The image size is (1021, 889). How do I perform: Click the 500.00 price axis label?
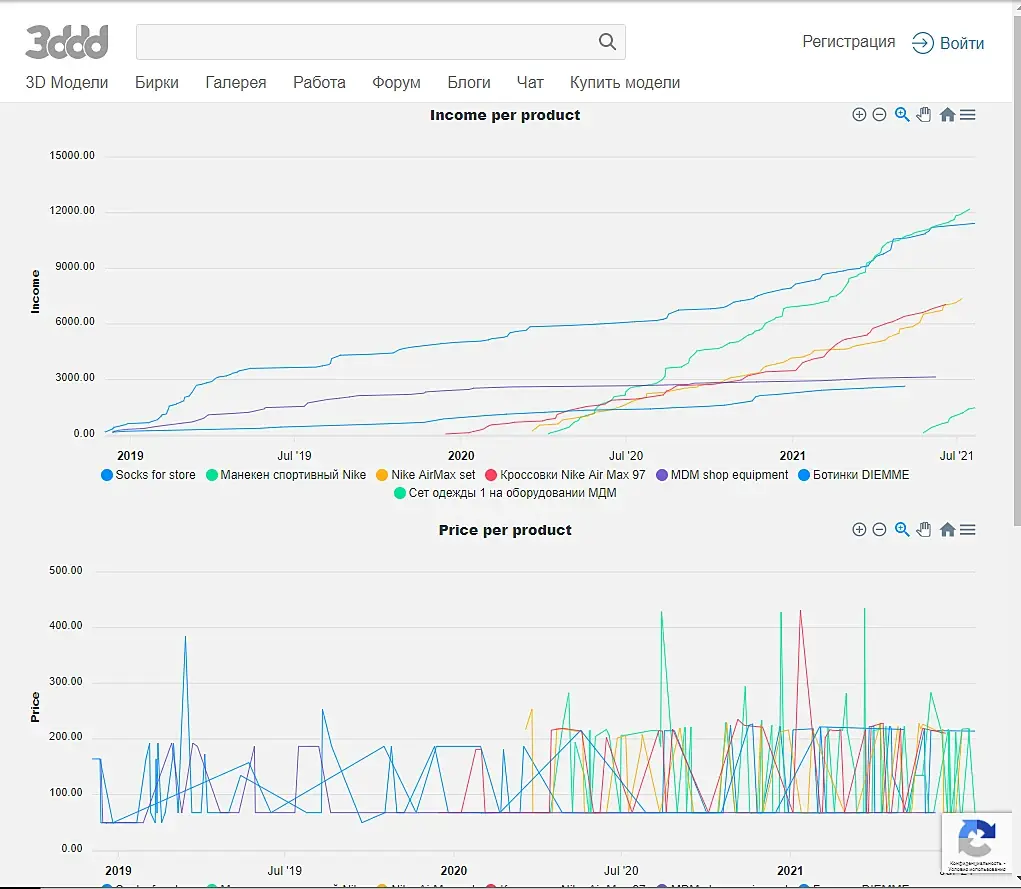66,570
